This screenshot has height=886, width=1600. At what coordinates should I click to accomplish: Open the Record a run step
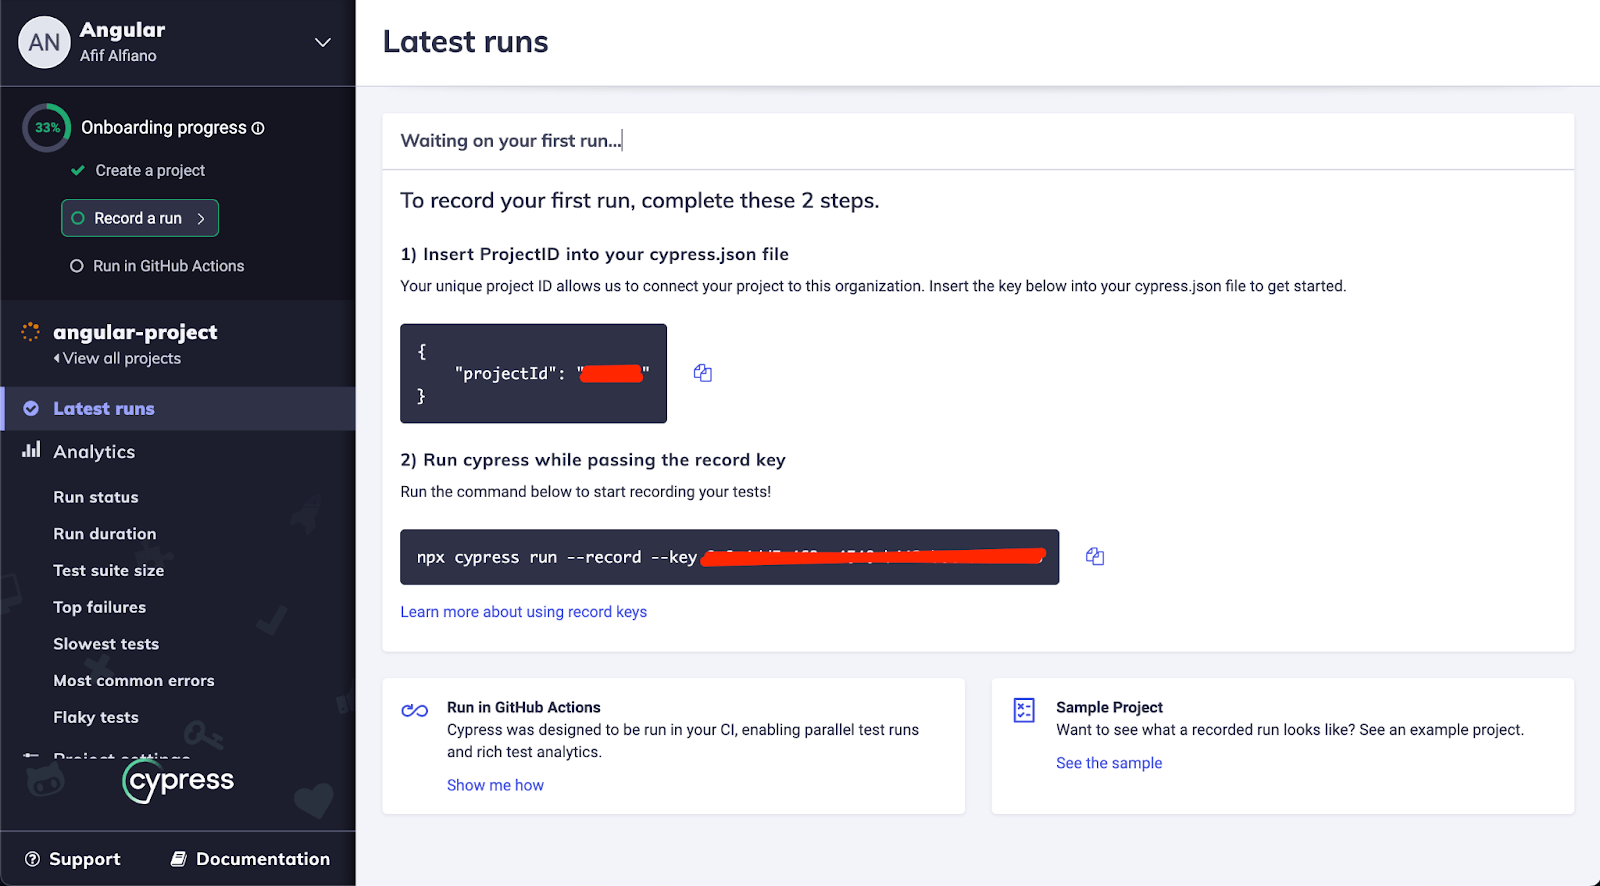click(140, 218)
